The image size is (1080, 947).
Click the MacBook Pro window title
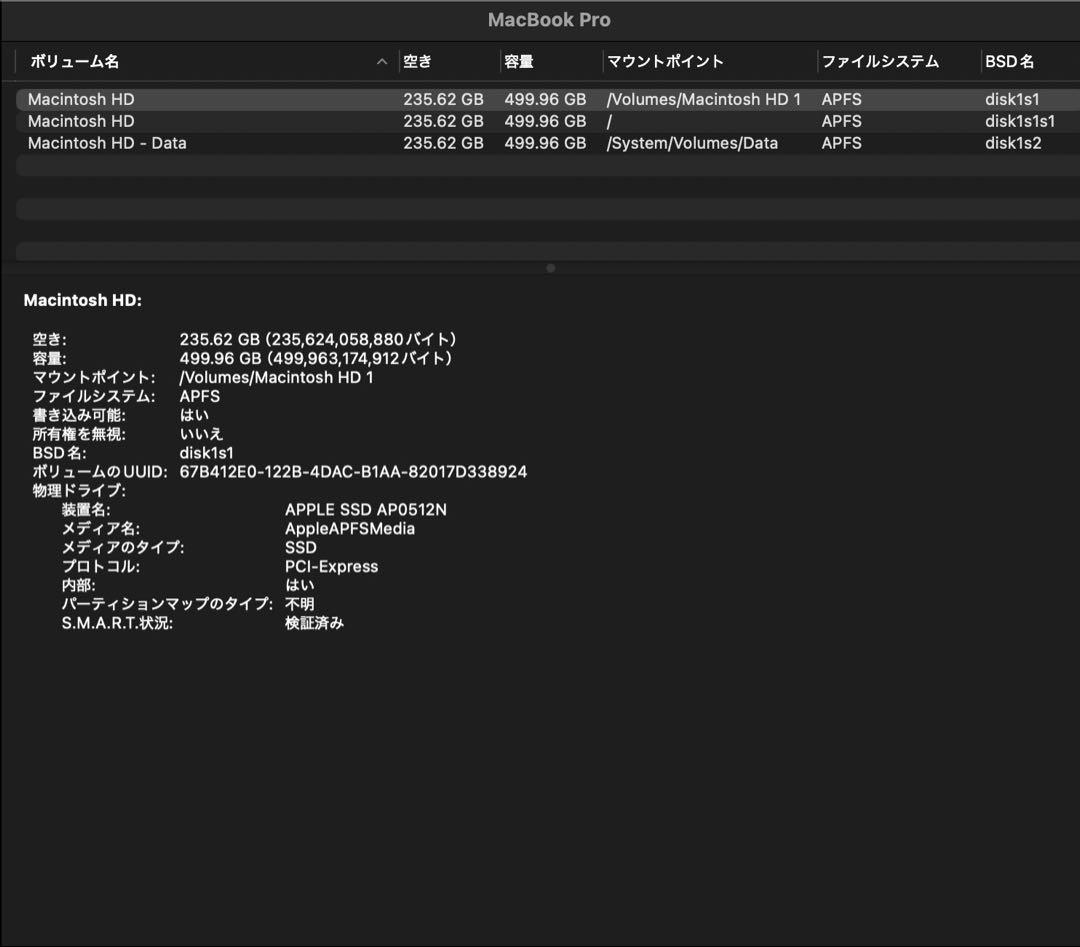tap(549, 19)
